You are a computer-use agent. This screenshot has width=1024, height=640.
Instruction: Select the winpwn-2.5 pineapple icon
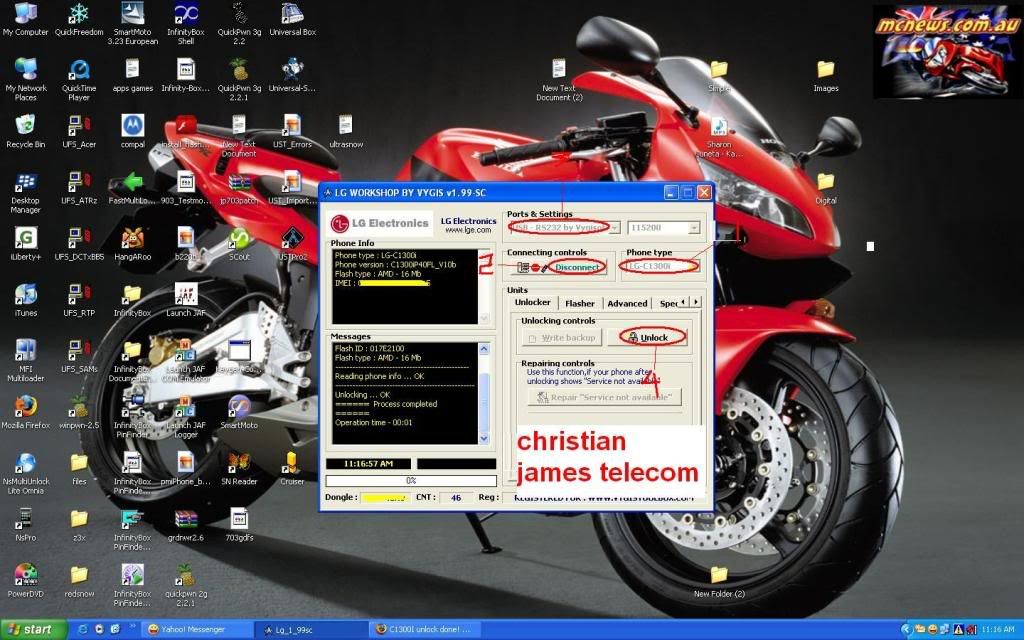click(x=79, y=413)
